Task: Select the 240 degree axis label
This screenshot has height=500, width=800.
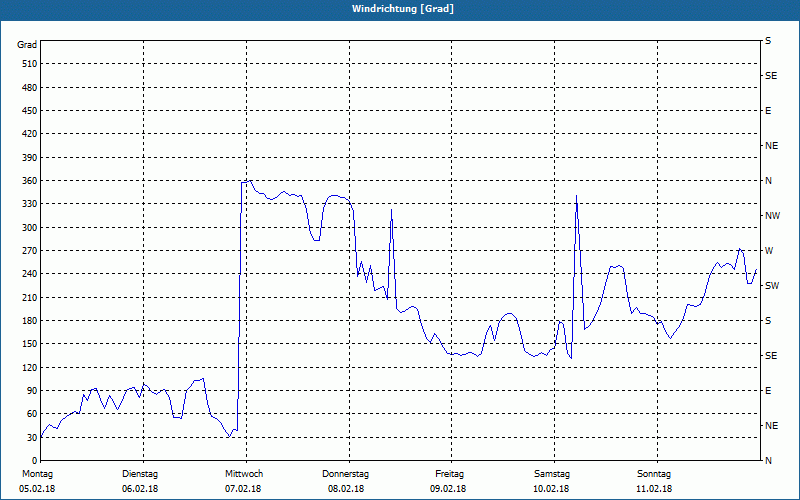Action: [x=30, y=274]
